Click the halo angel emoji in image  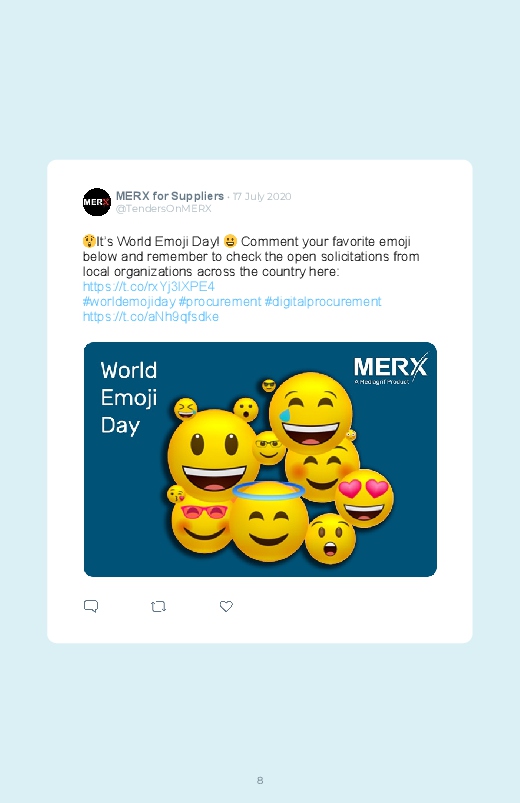[x=268, y=521]
